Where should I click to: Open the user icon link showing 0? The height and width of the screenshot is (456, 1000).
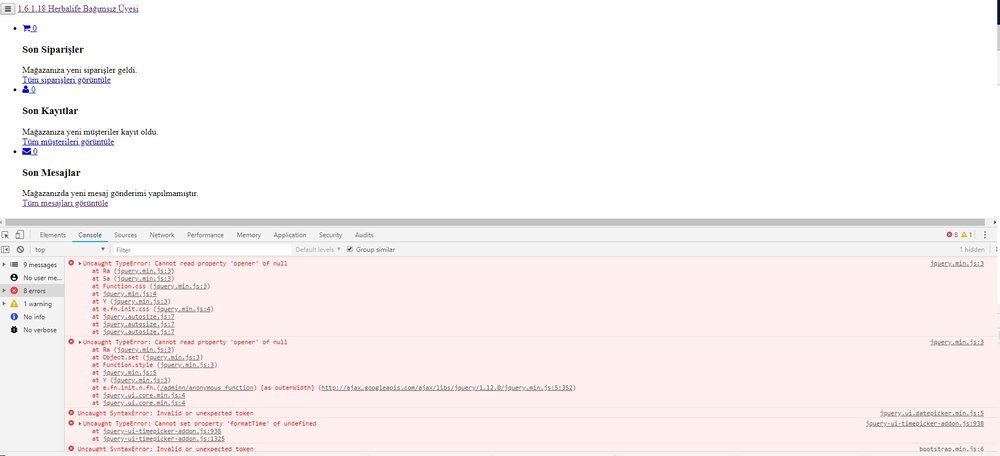[29, 90]
